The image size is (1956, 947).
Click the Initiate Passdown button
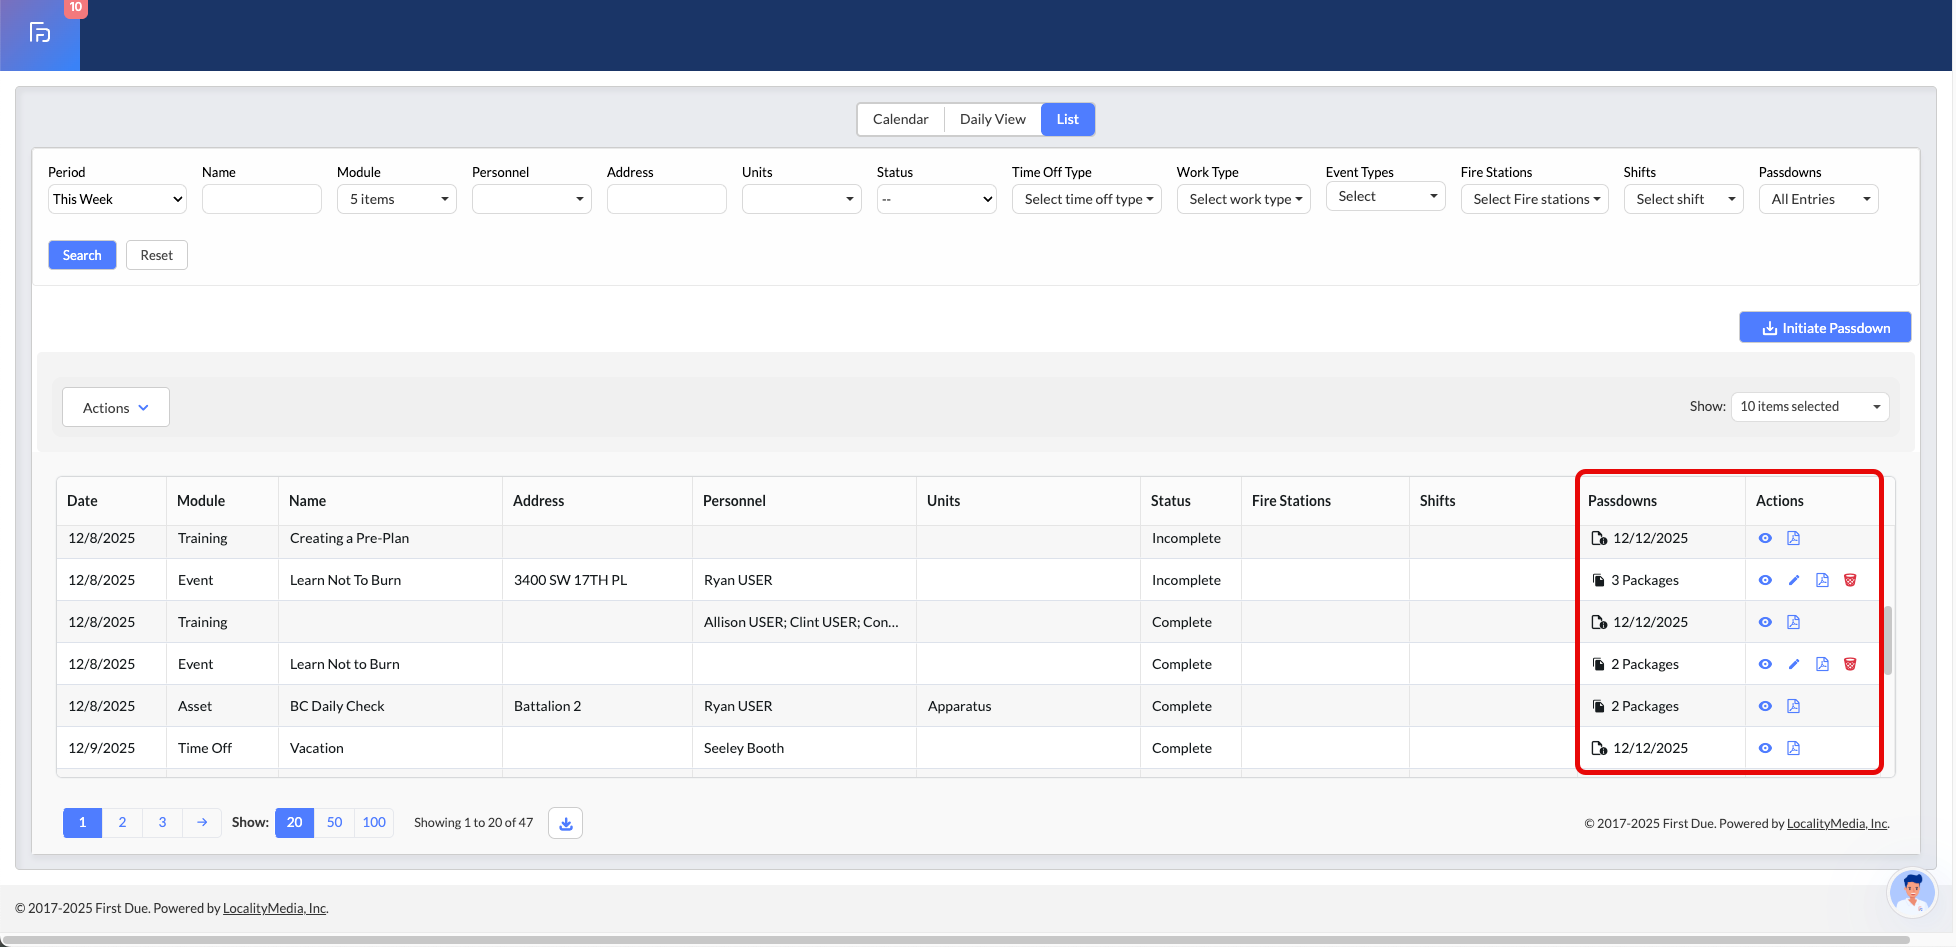[x=1825, y=328]
